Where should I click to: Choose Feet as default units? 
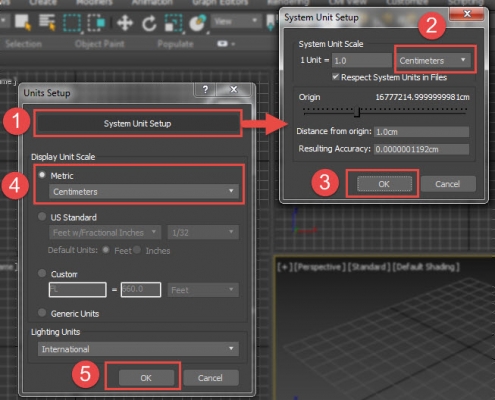point(106,250)
